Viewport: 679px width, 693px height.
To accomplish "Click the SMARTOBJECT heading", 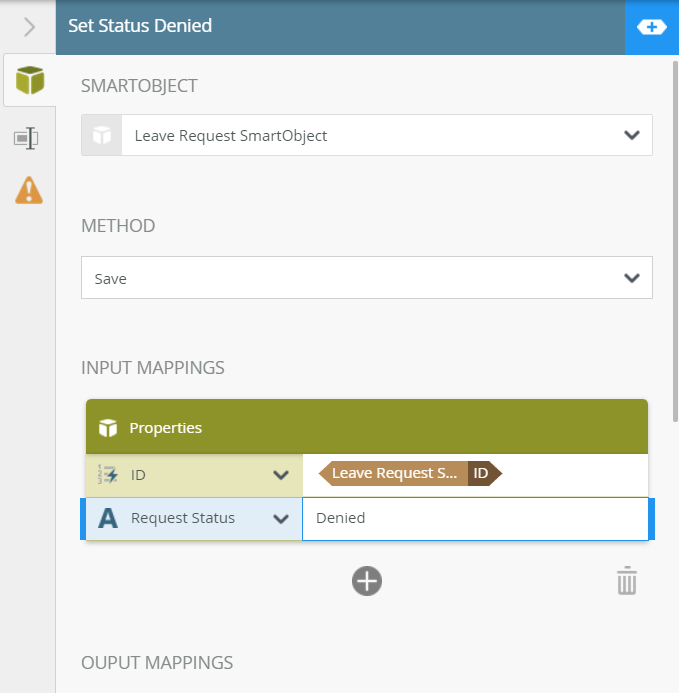I will pos(139,86).
